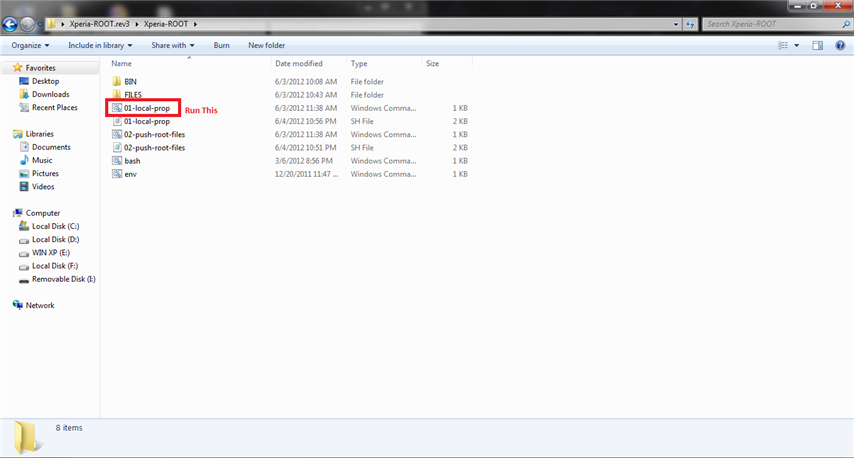Refresh the folder view
The width and height of the screenshot is (854, 458).
(690, 24)
